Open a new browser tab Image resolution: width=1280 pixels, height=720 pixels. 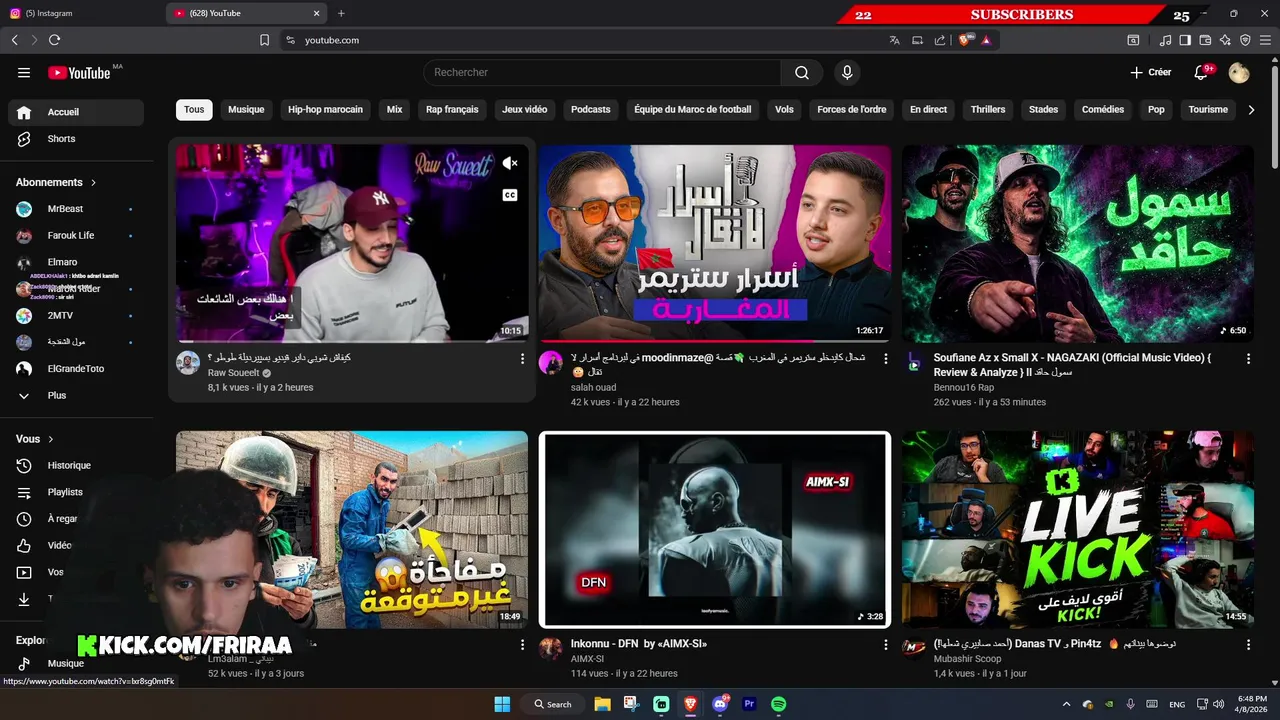tap(341, 13)
